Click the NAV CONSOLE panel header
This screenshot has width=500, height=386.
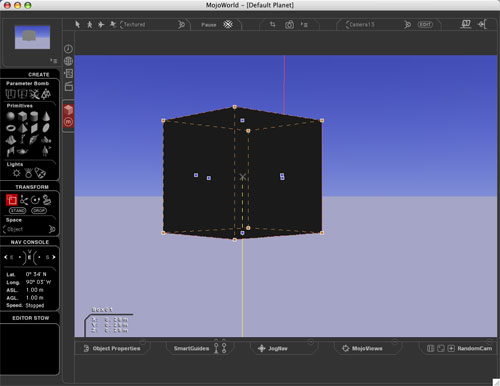[30, 242]
